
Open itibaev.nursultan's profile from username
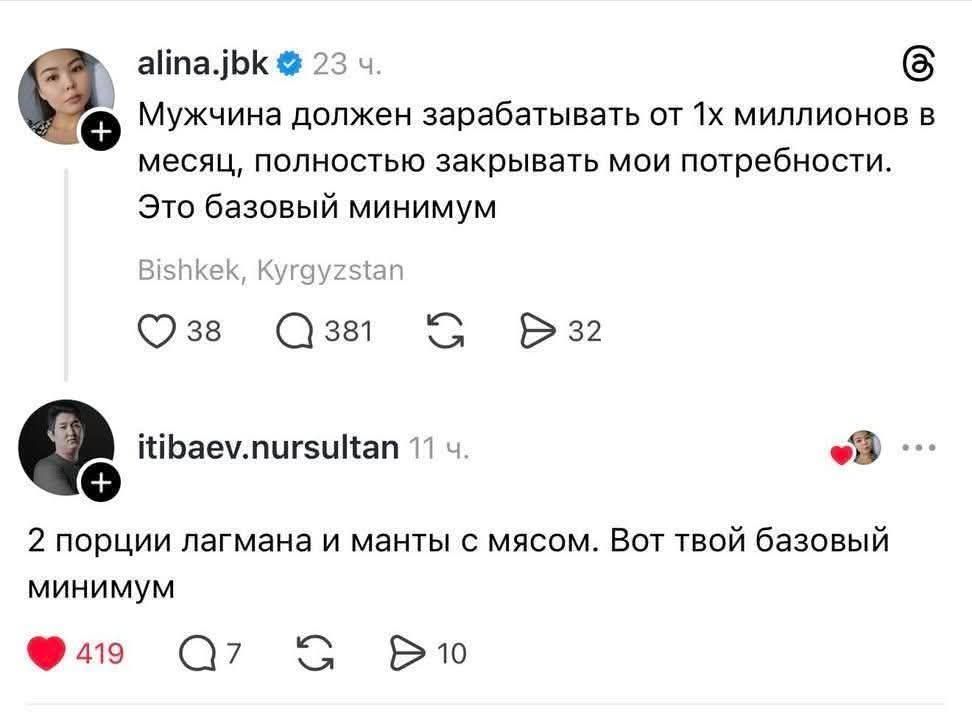(x=267, y=448)
